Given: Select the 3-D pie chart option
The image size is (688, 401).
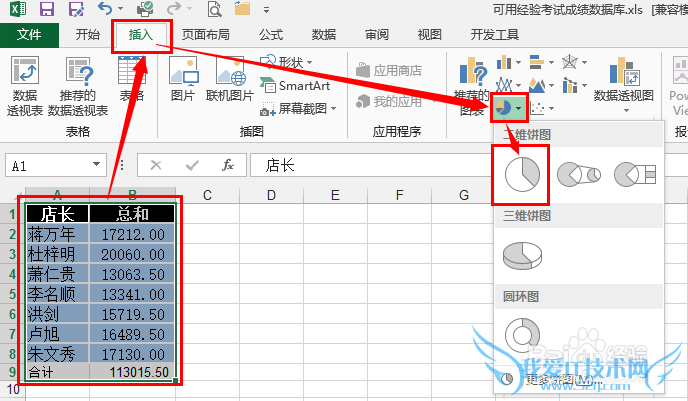Looking at the screenshot, I should [x=522, y=256].
